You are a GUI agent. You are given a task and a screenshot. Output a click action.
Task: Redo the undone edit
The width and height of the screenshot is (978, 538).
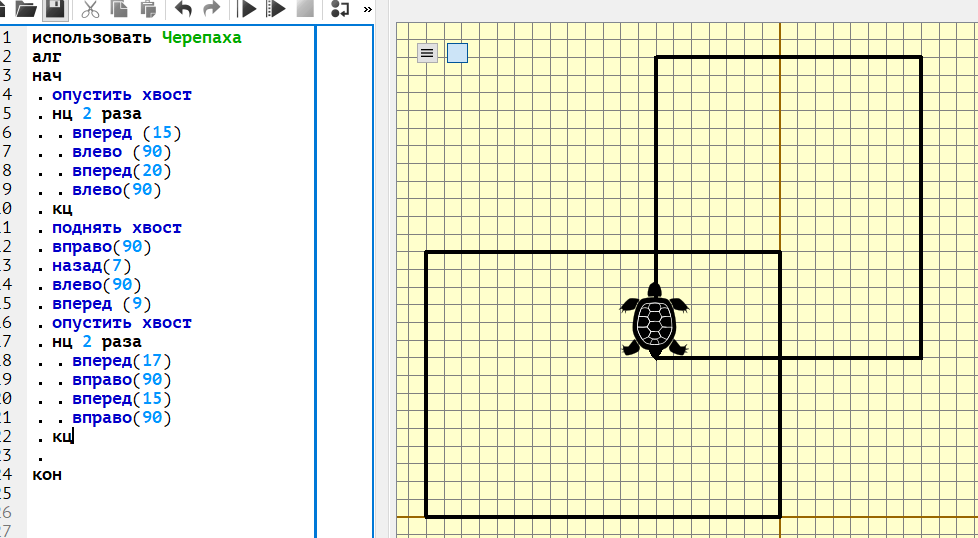click(212, 9)
